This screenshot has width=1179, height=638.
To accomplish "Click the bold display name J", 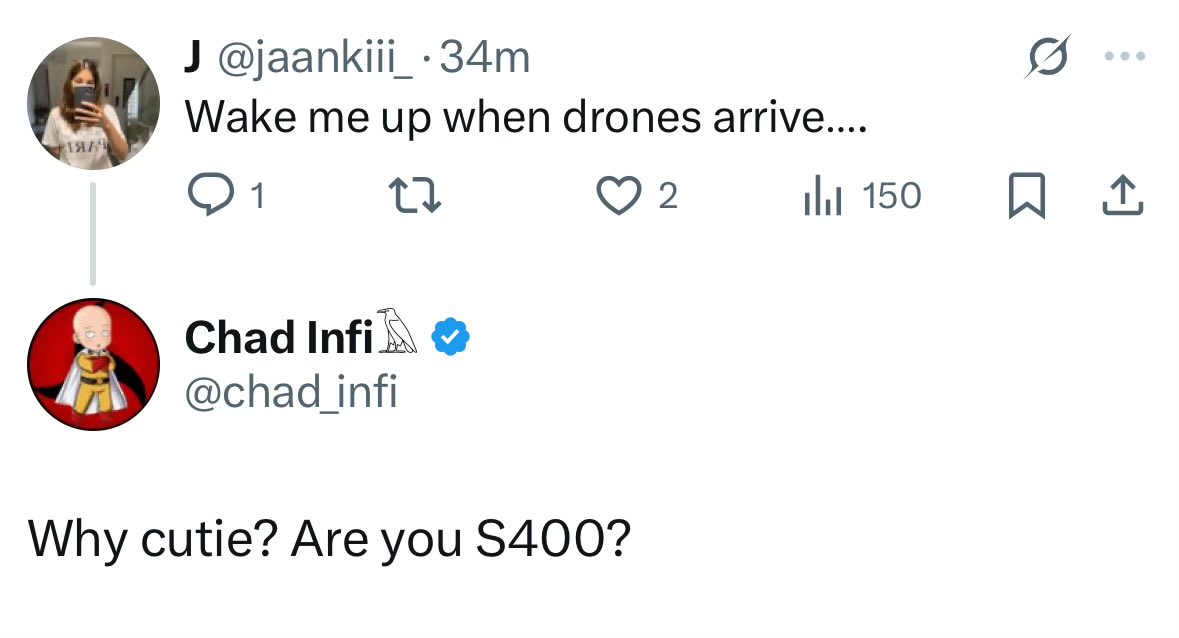I will [x=192, y=61].
